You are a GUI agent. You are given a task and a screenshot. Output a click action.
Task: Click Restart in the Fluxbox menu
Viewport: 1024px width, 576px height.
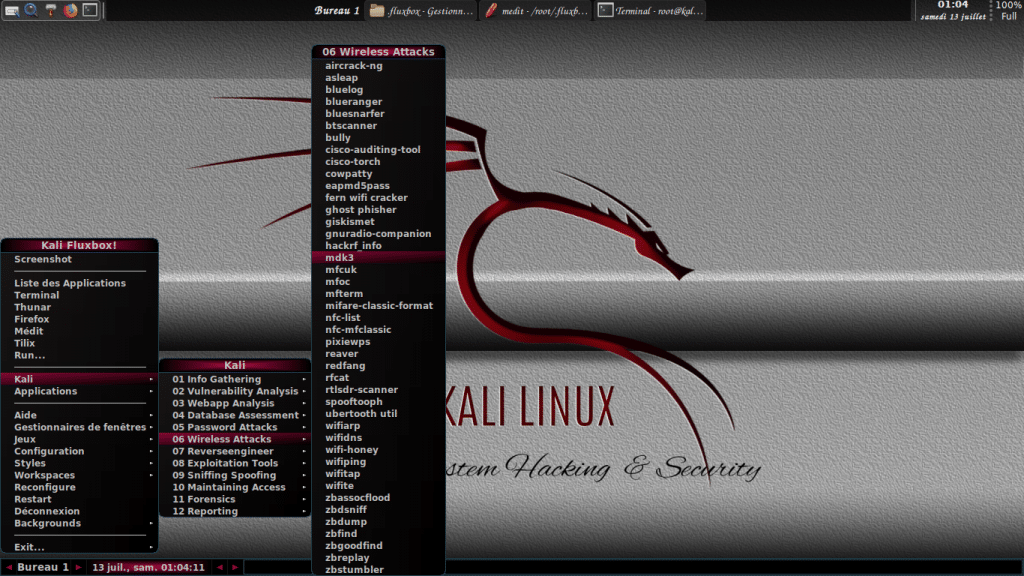[x=80, y=499]
